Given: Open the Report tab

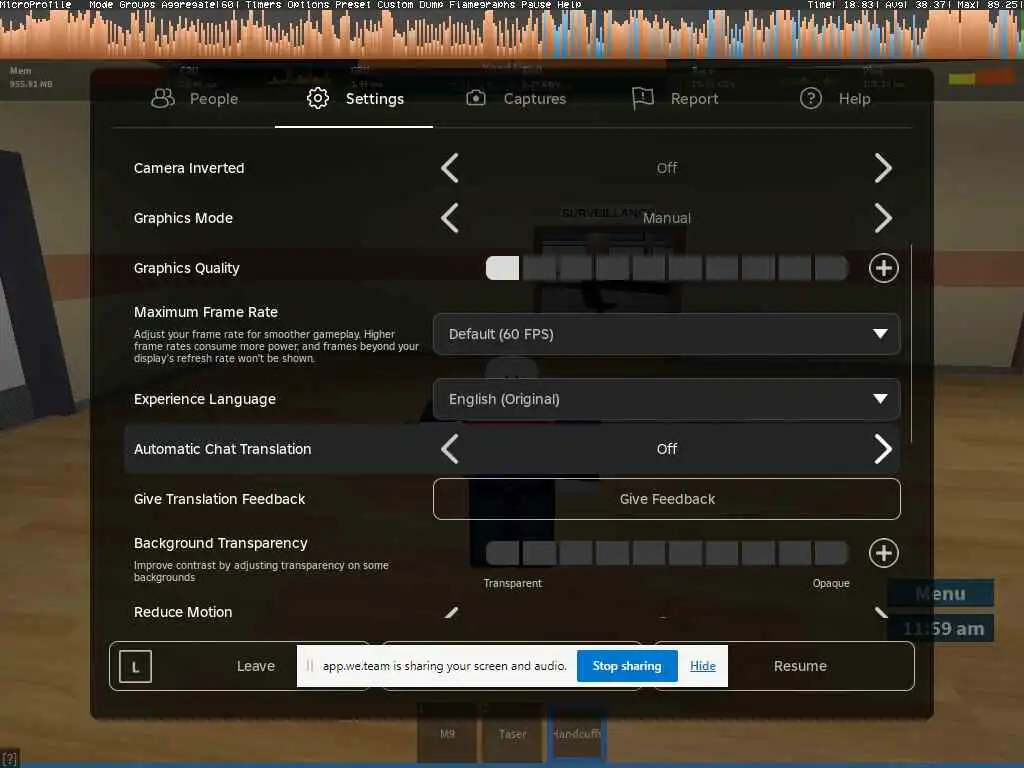Looking at the screenshot, I should 675,99.
